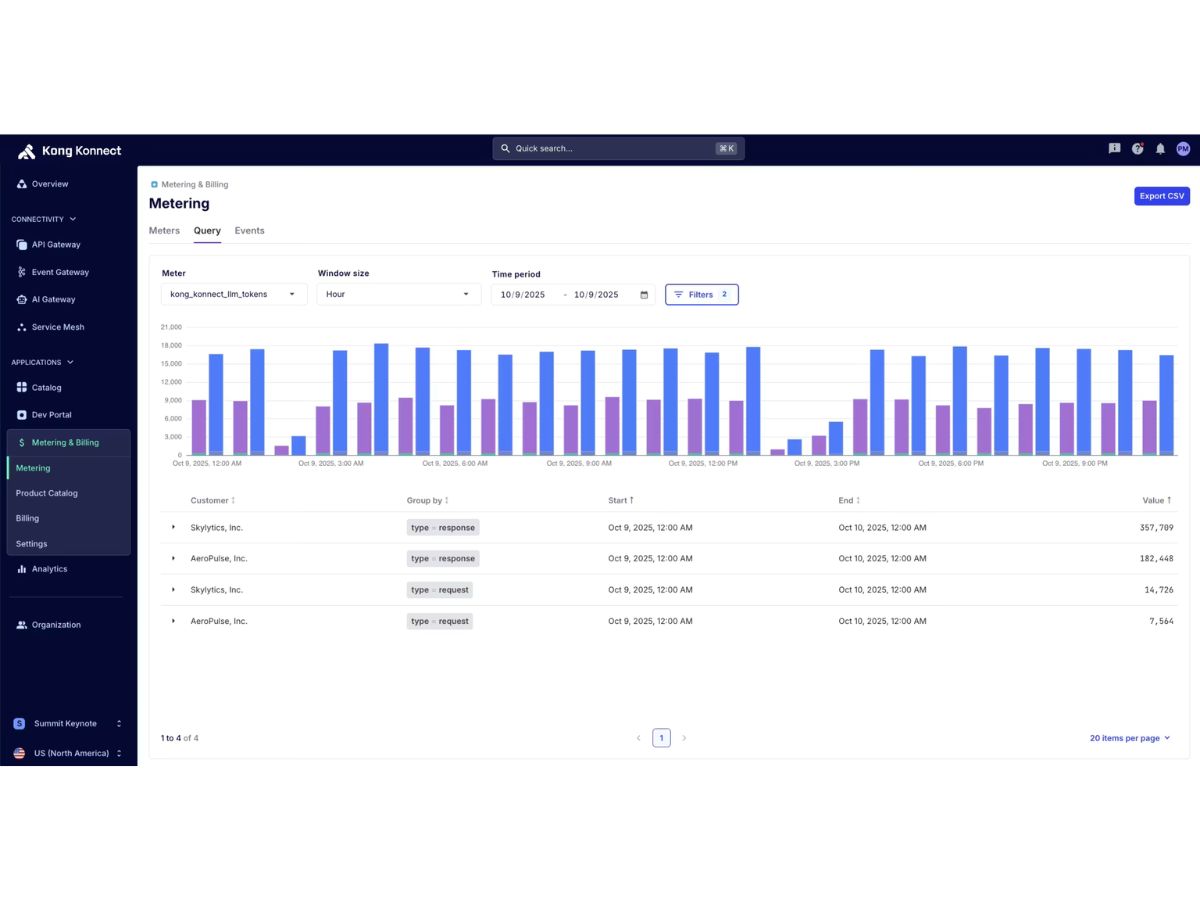Expand Skylytics, Inc. request row

173,590
